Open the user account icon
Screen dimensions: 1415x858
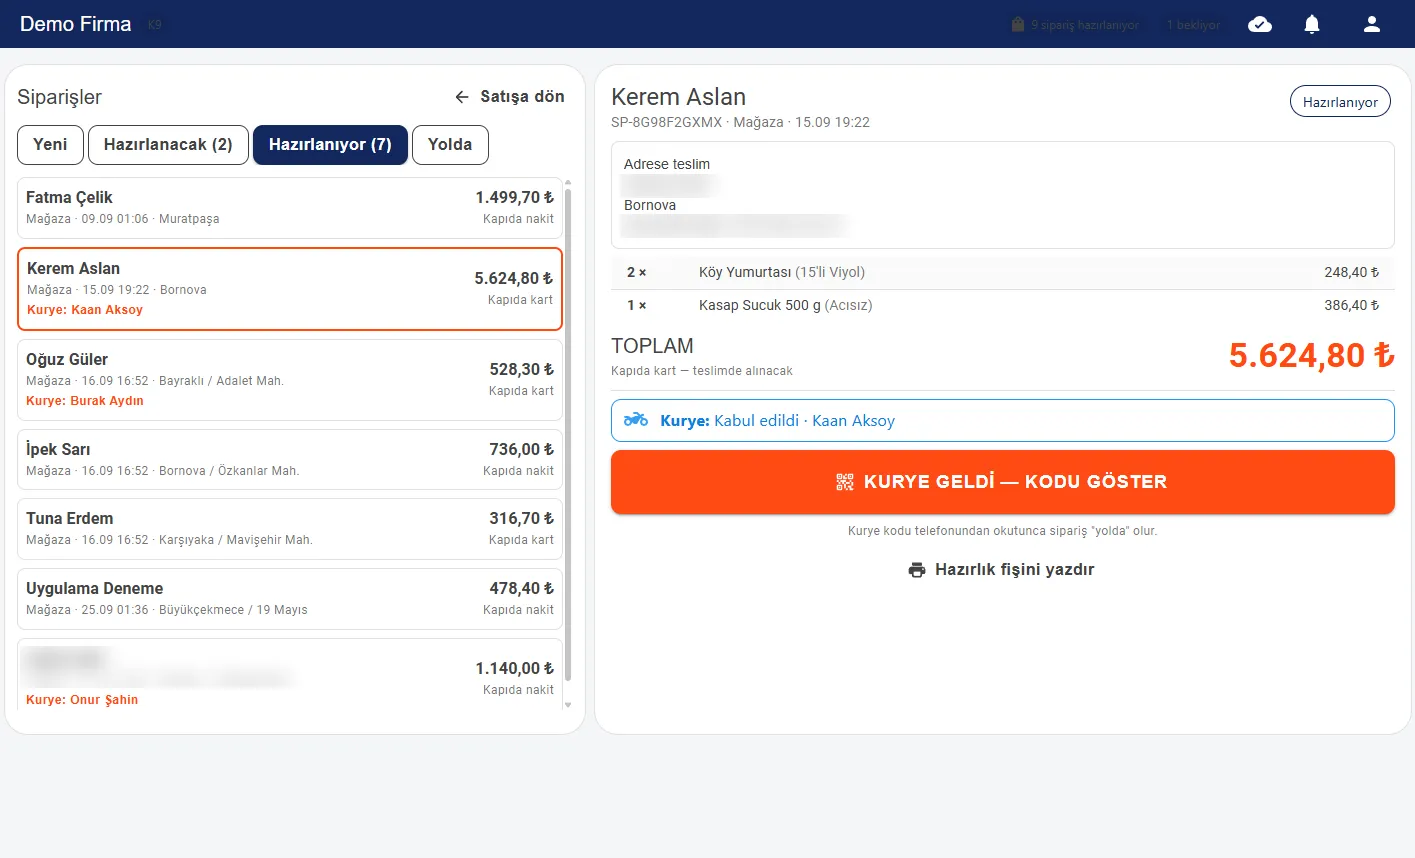[1372, 24]
